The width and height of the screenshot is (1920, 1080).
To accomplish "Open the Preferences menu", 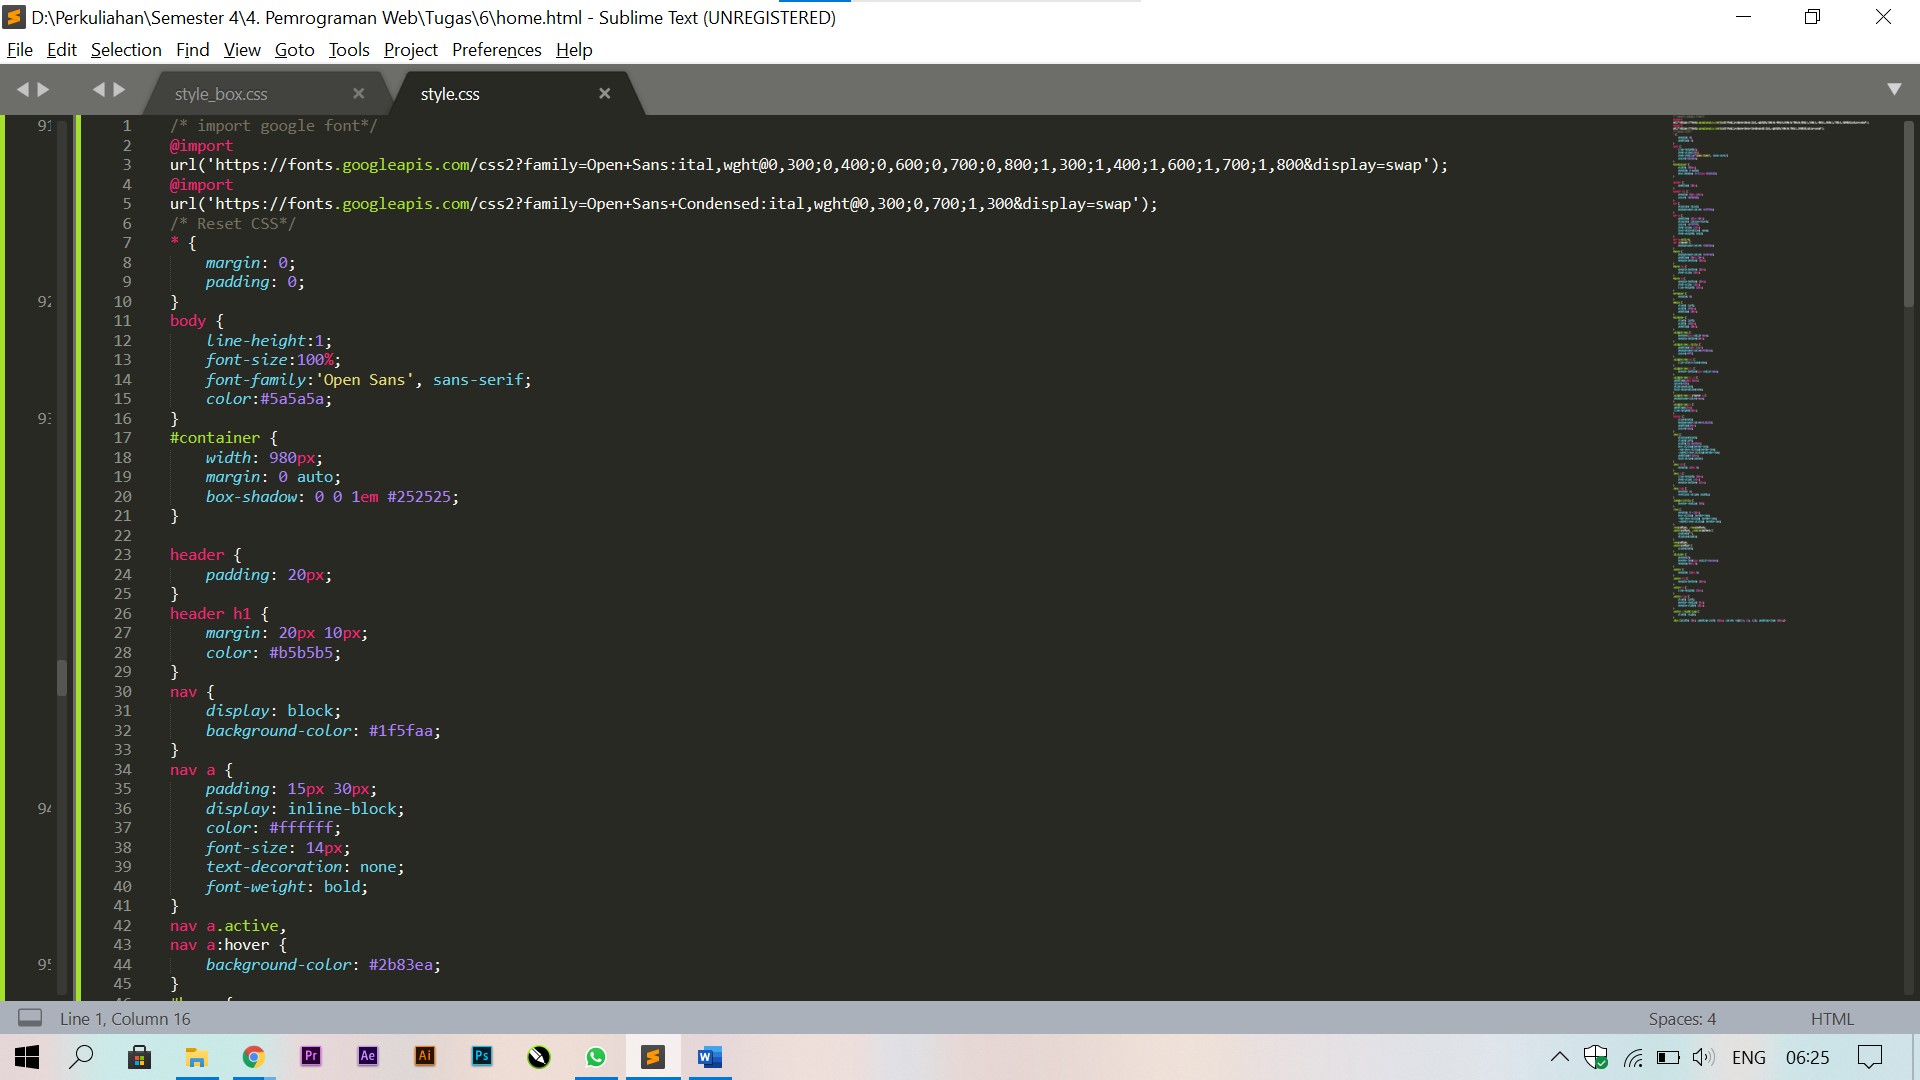I will coord(496,49).
